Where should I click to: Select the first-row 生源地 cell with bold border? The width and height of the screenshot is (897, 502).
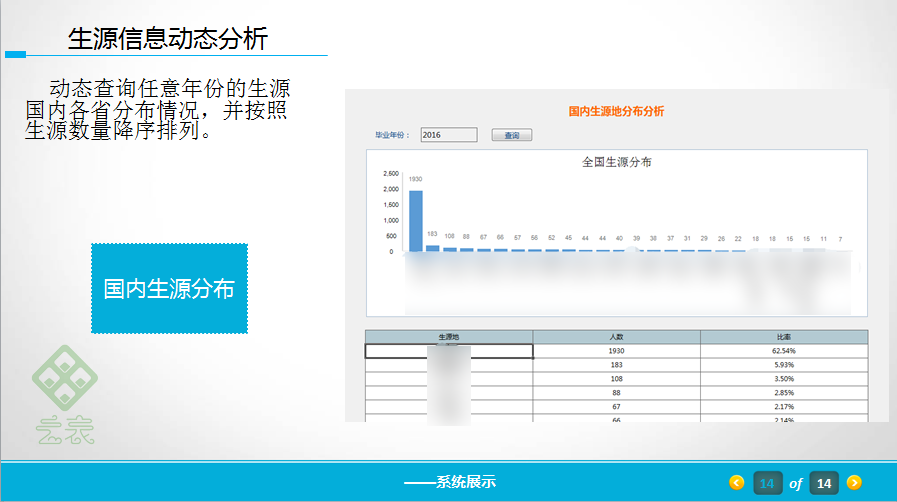point(449,351)
